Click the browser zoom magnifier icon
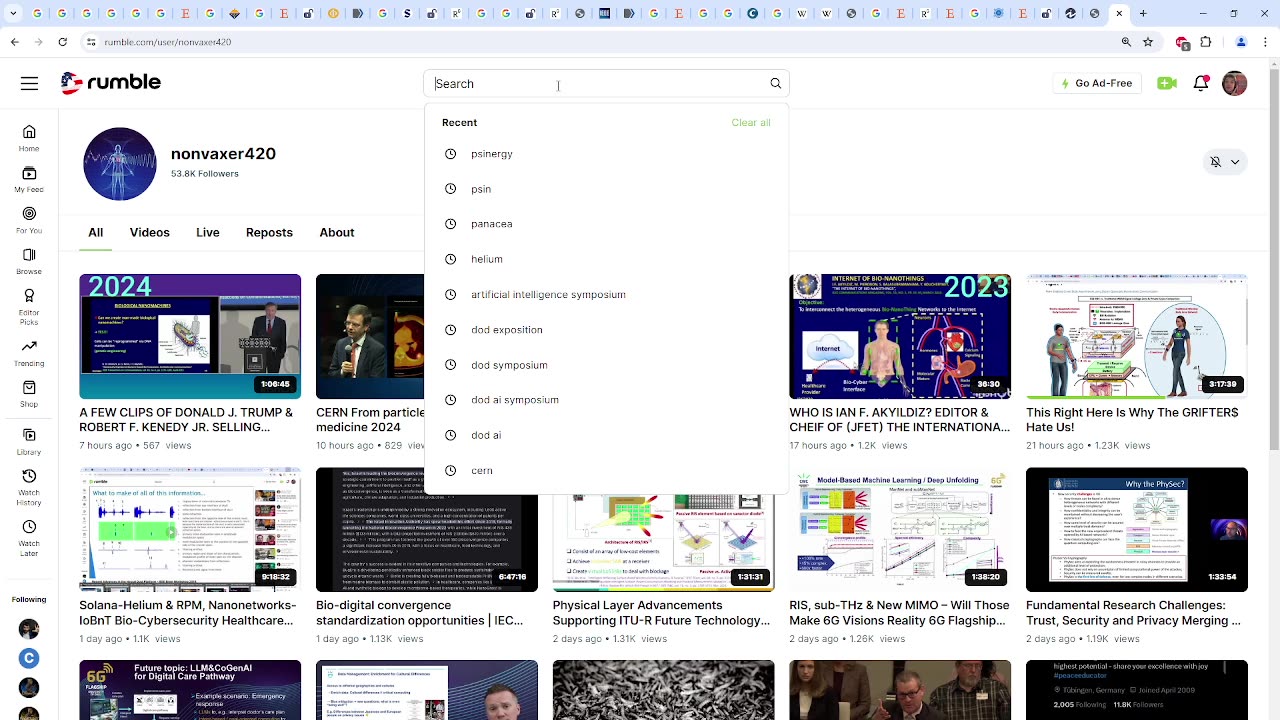 (x=1126, y=42)
